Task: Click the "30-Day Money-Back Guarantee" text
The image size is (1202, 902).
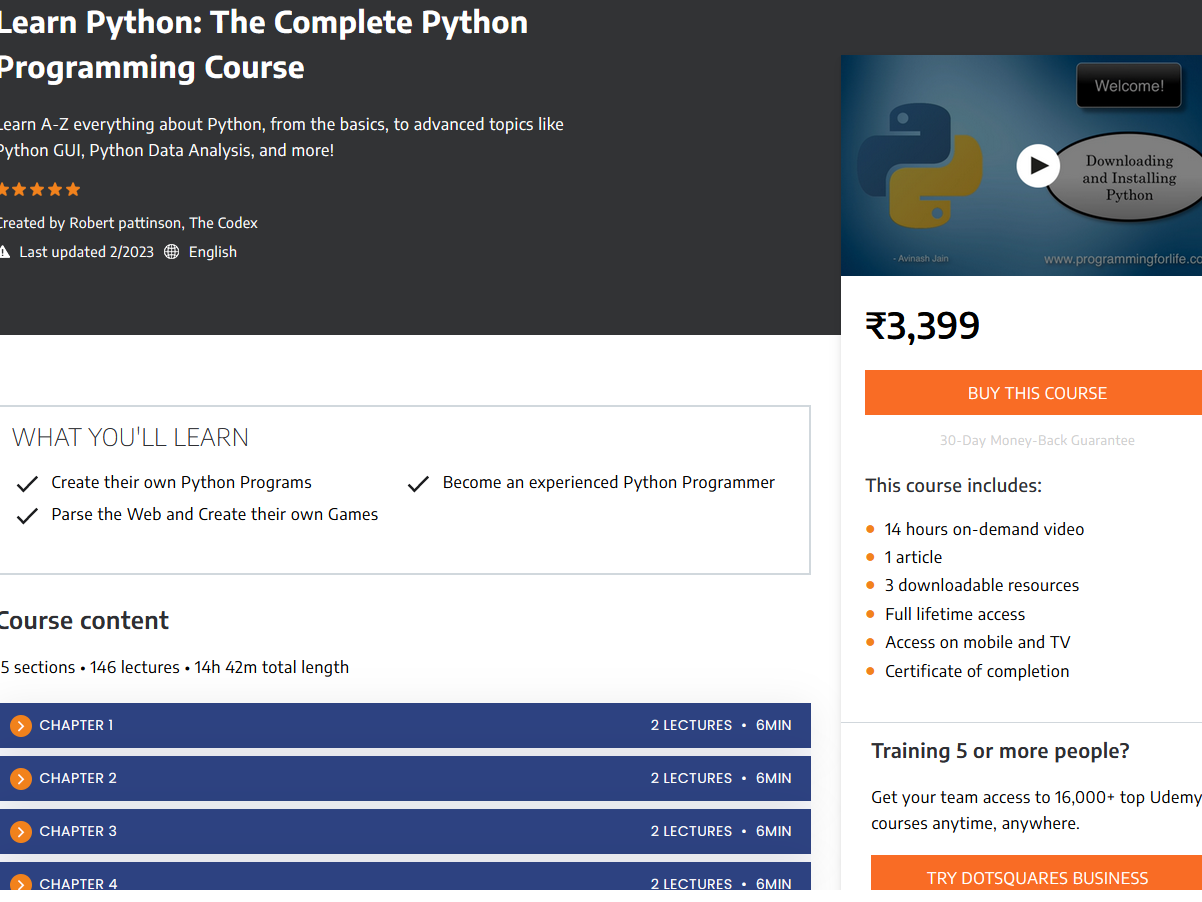Action: [x=1037, y=440]
